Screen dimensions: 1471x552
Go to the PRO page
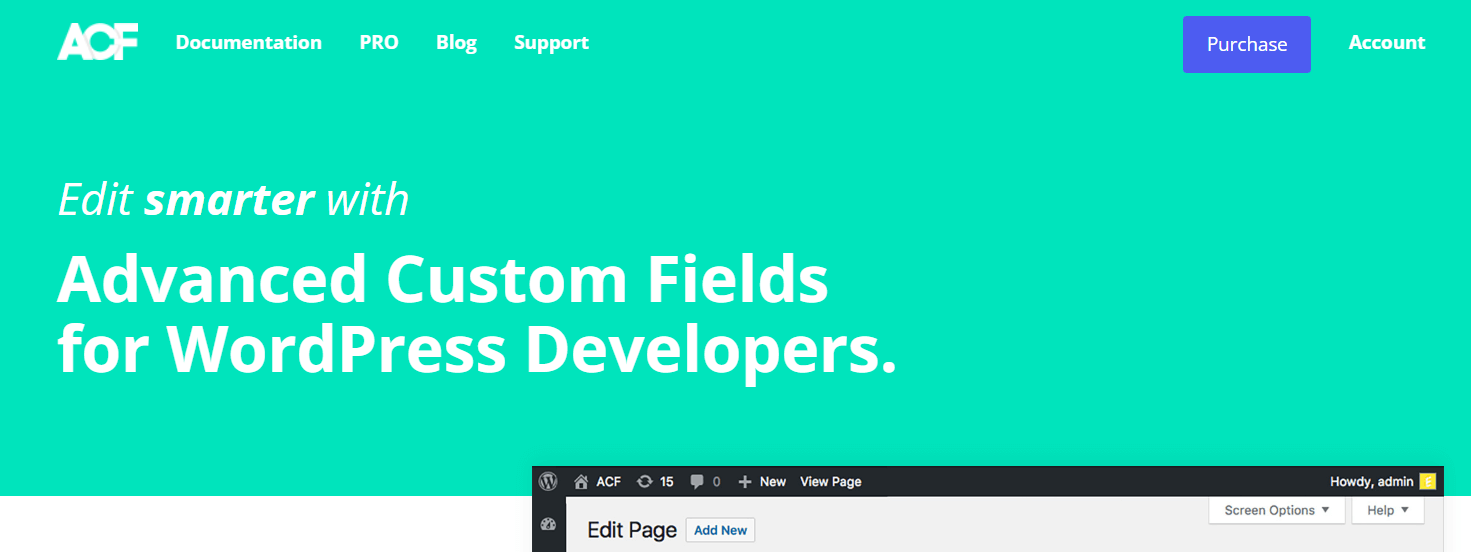(x=379, y=42)
